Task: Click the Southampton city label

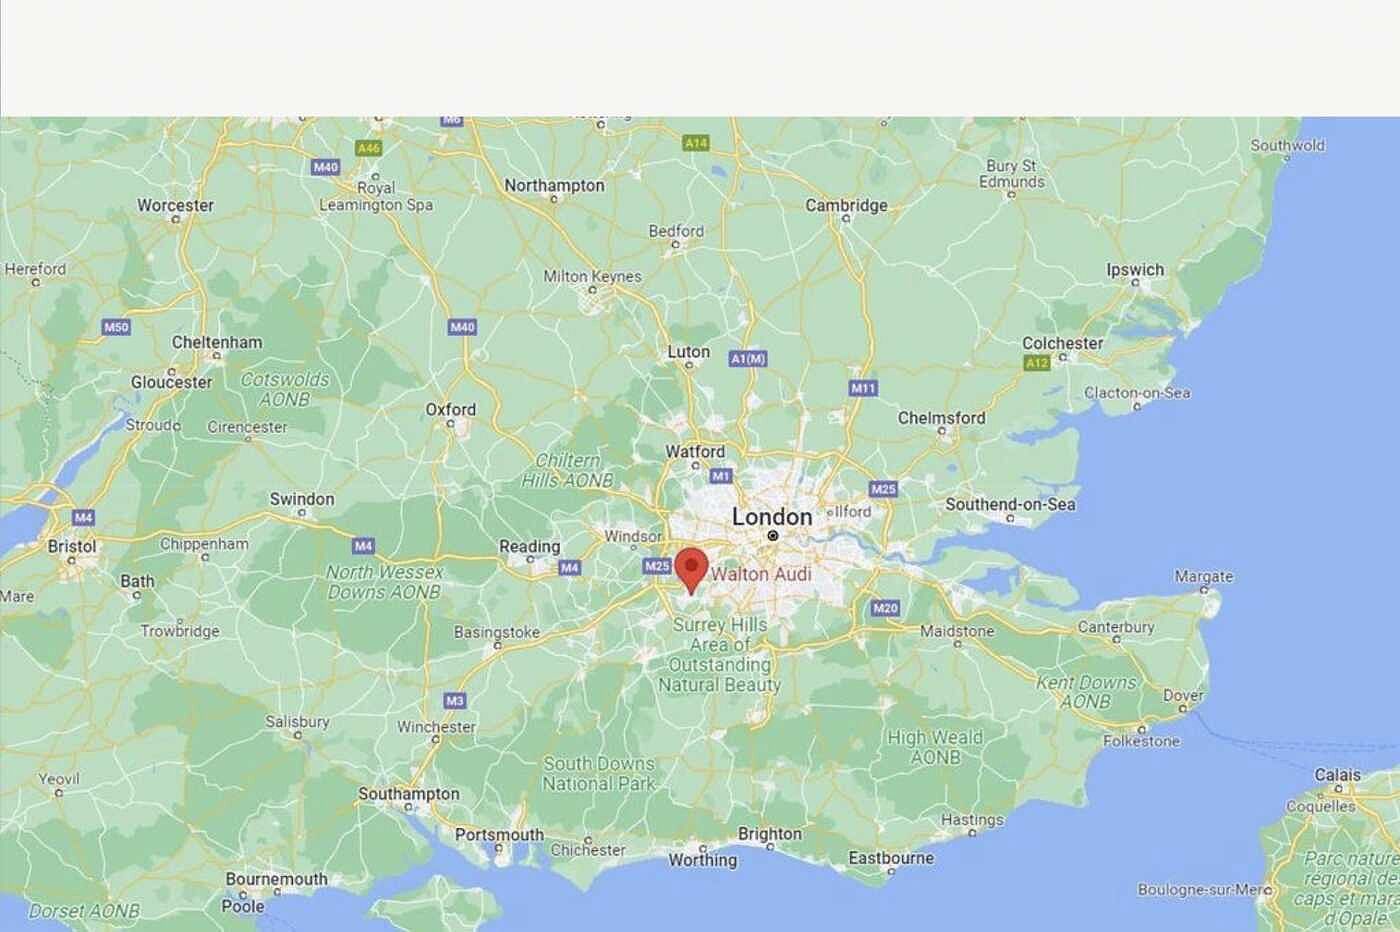Action: [409, 794]
